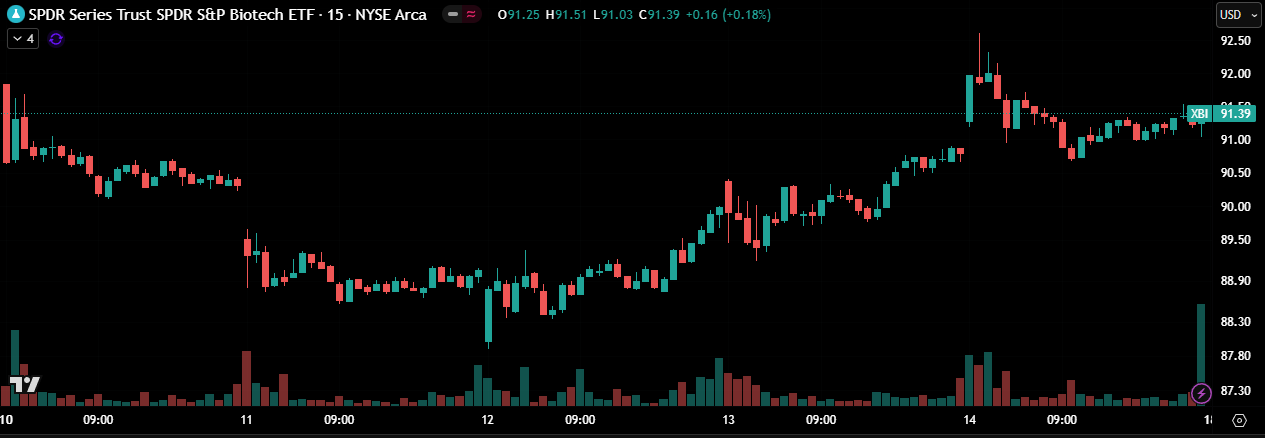This screenshot has width=1265, height=438.
Task: Open the SPDR S&P Biotech ETF symbol title
Action: [229, 15]
